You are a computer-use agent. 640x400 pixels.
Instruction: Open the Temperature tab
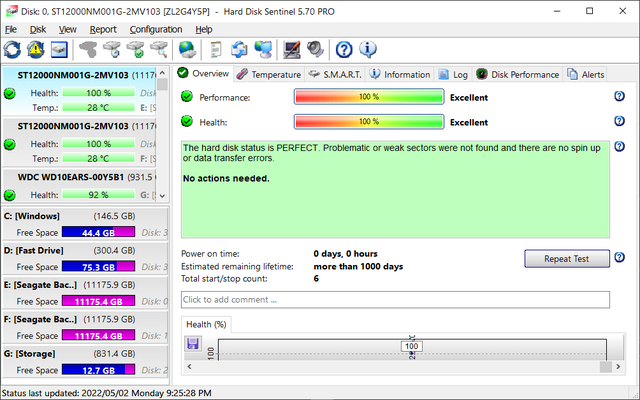[269, 74]
